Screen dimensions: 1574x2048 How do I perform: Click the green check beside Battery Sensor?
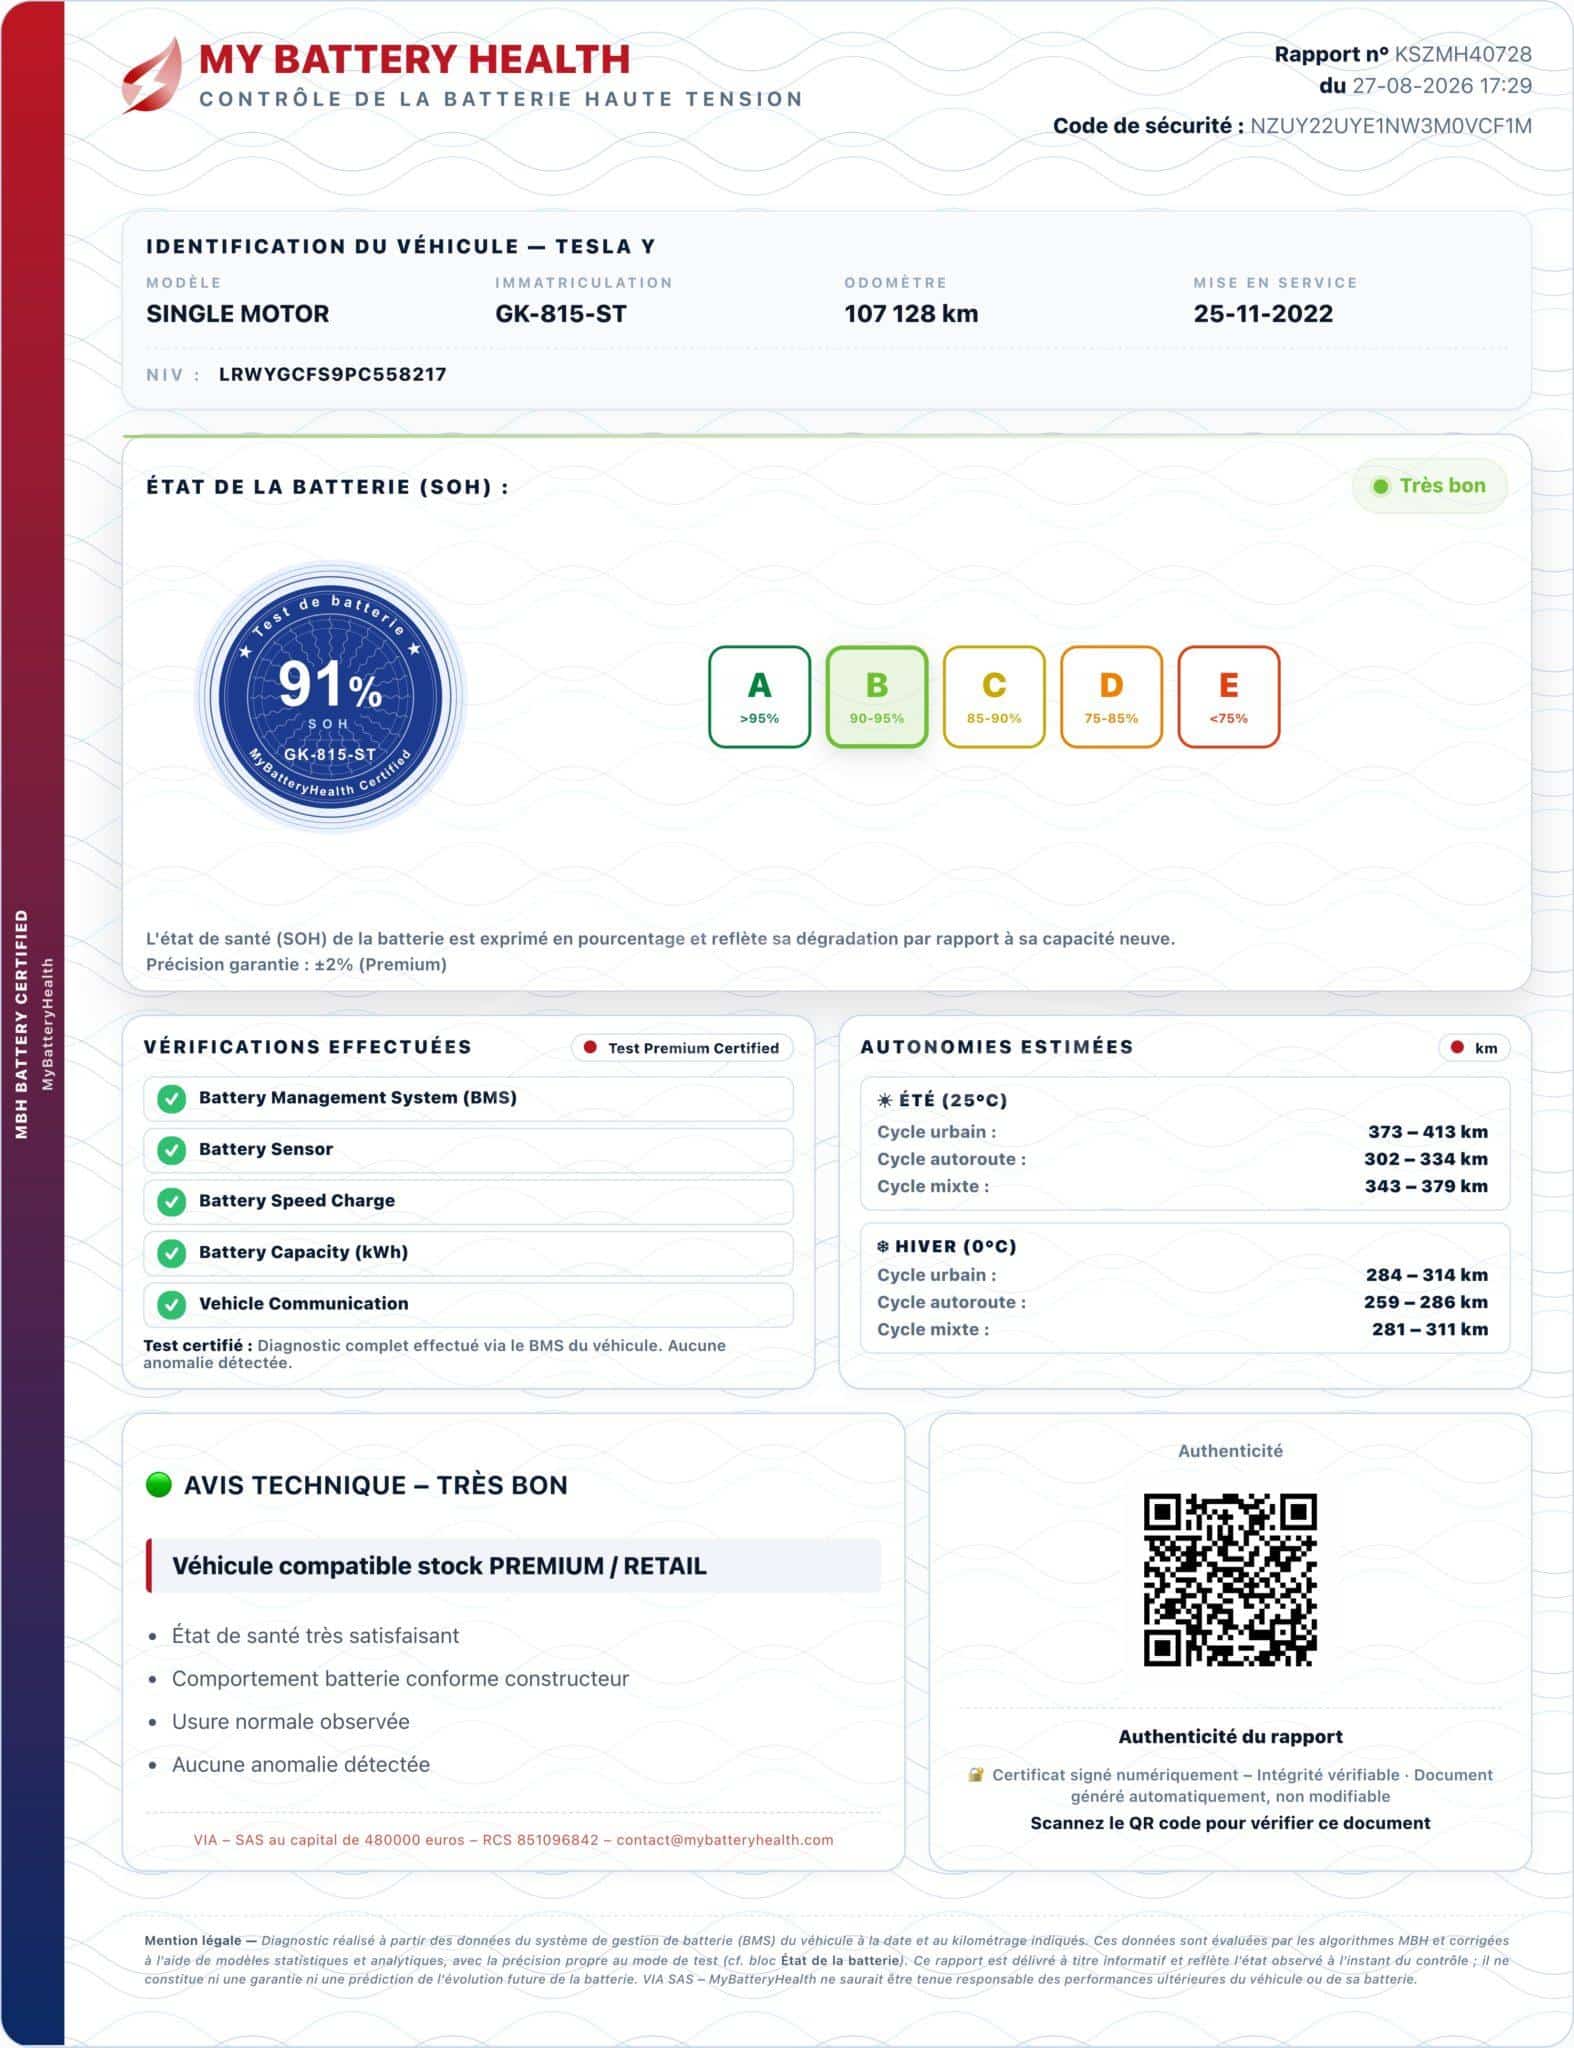pyautogui.click(x=172, y=1150)
